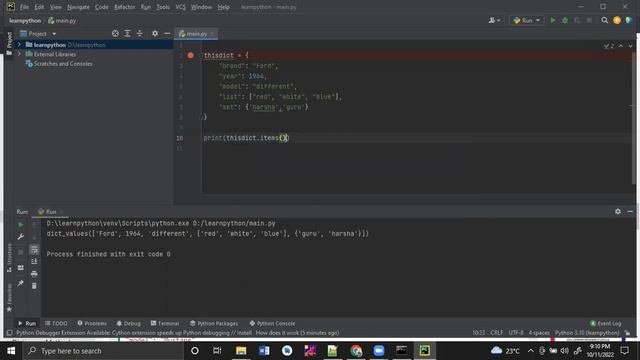Open the Tools menu
The width and height of the screenshot is (640, 360).
pos(163,7)
